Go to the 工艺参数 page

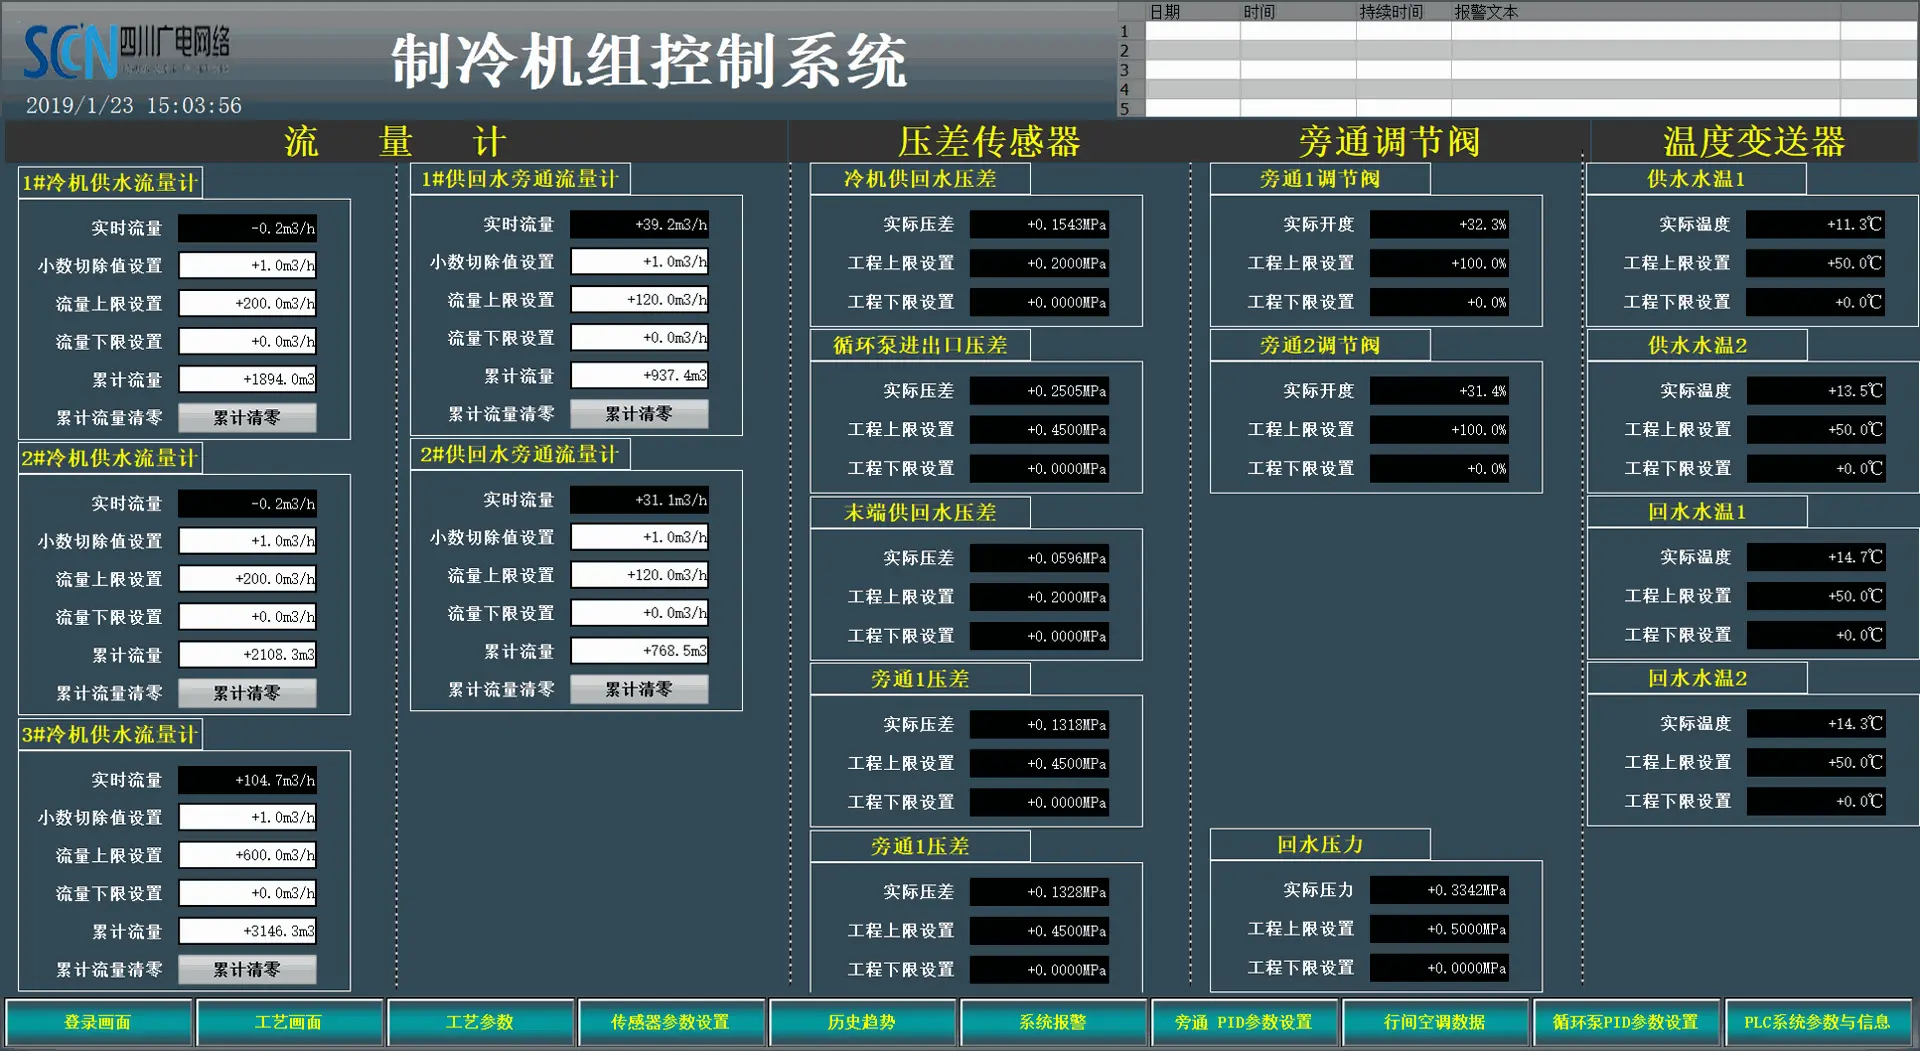click(480, 1022)
